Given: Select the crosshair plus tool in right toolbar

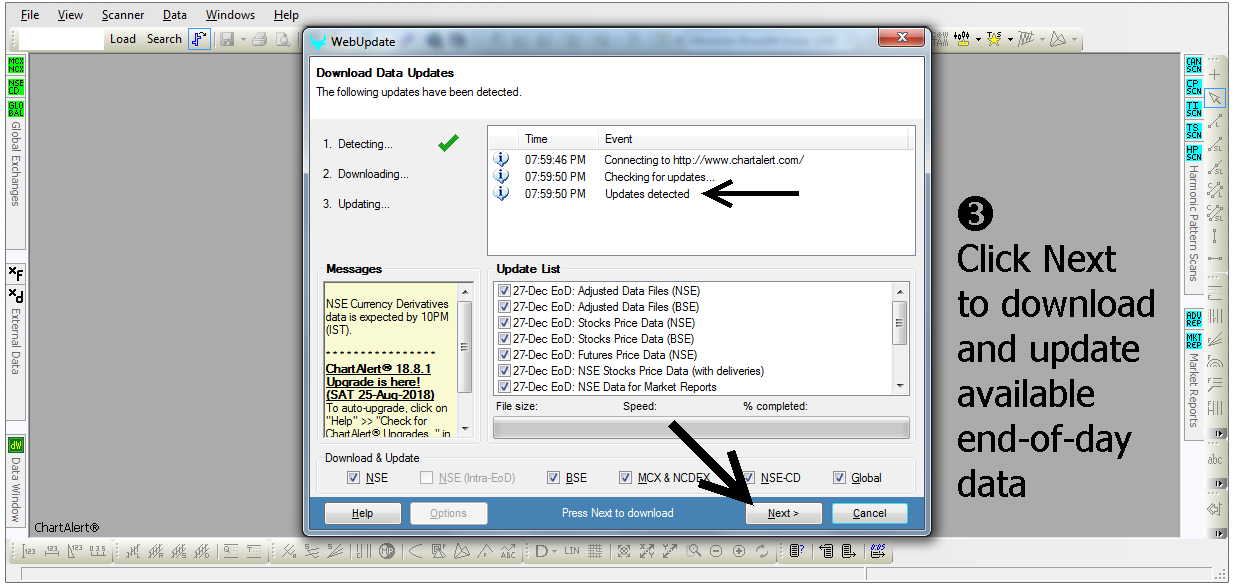Looking at the screenshot, I should (x=1215, y=75).
